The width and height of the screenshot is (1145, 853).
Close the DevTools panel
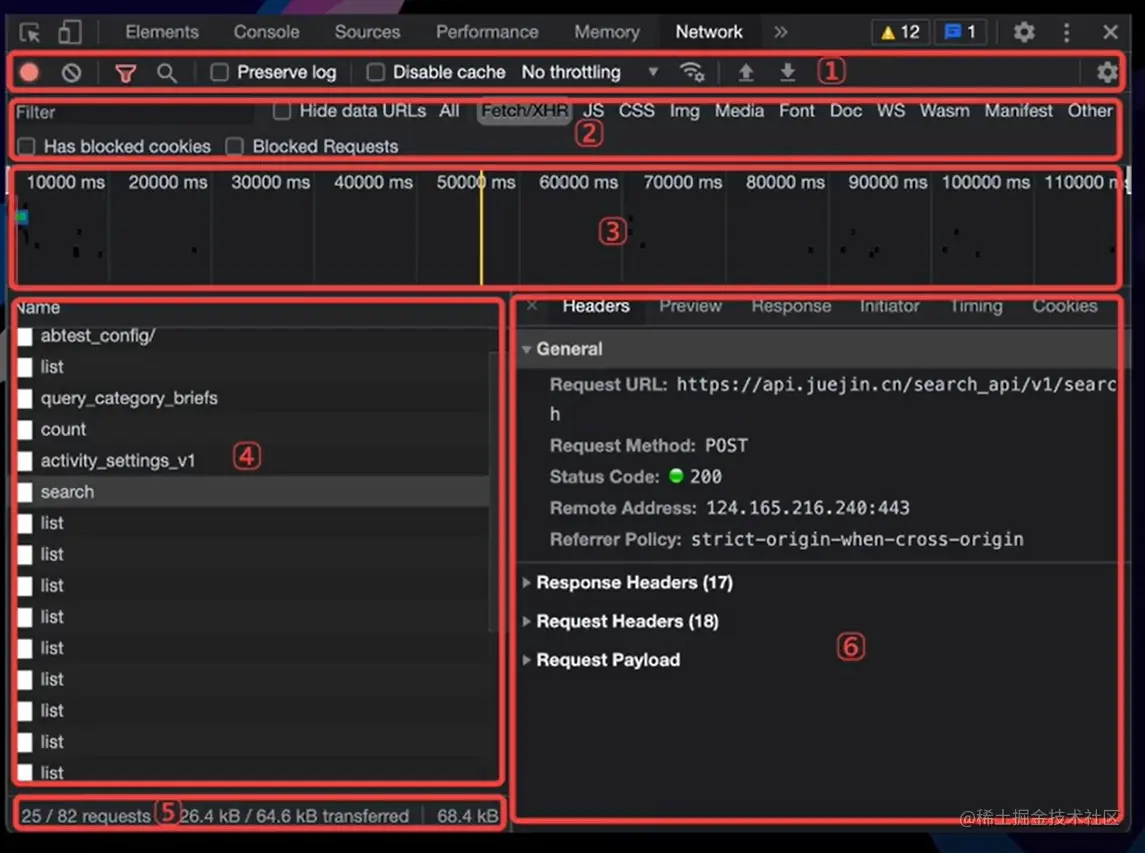pos(1111,32)
